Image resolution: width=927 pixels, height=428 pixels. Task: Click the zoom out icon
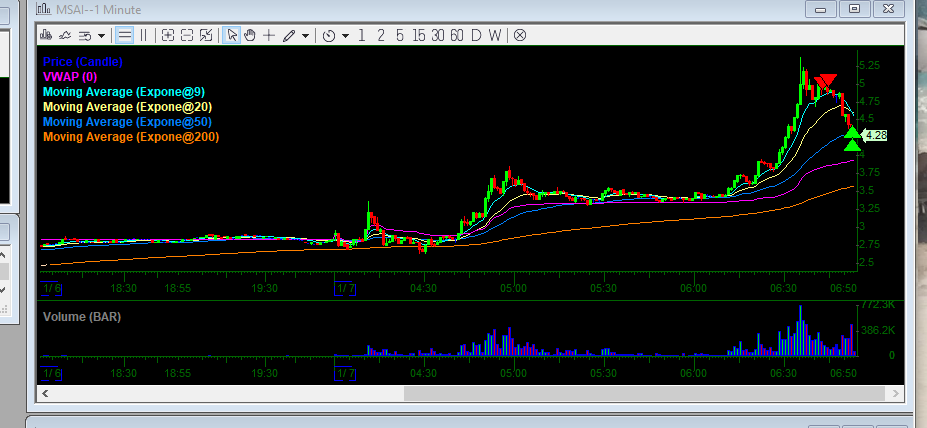click(187, 35)
